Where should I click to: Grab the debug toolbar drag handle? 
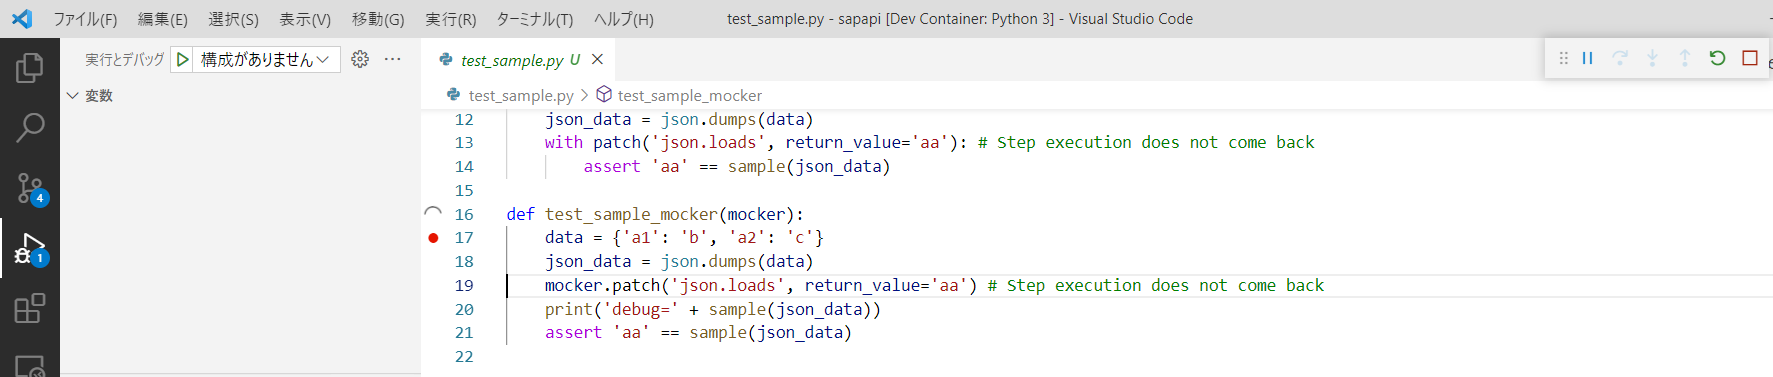1563,58
